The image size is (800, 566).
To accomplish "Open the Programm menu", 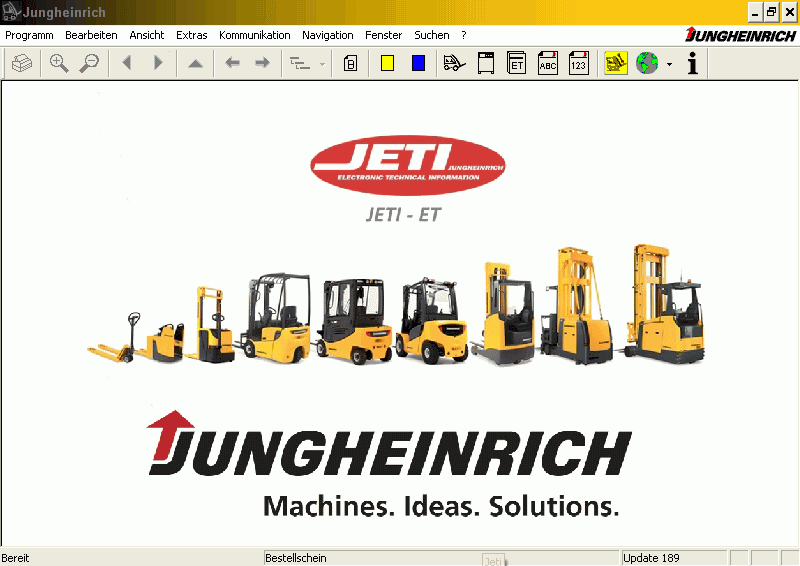I will (29, 35).
